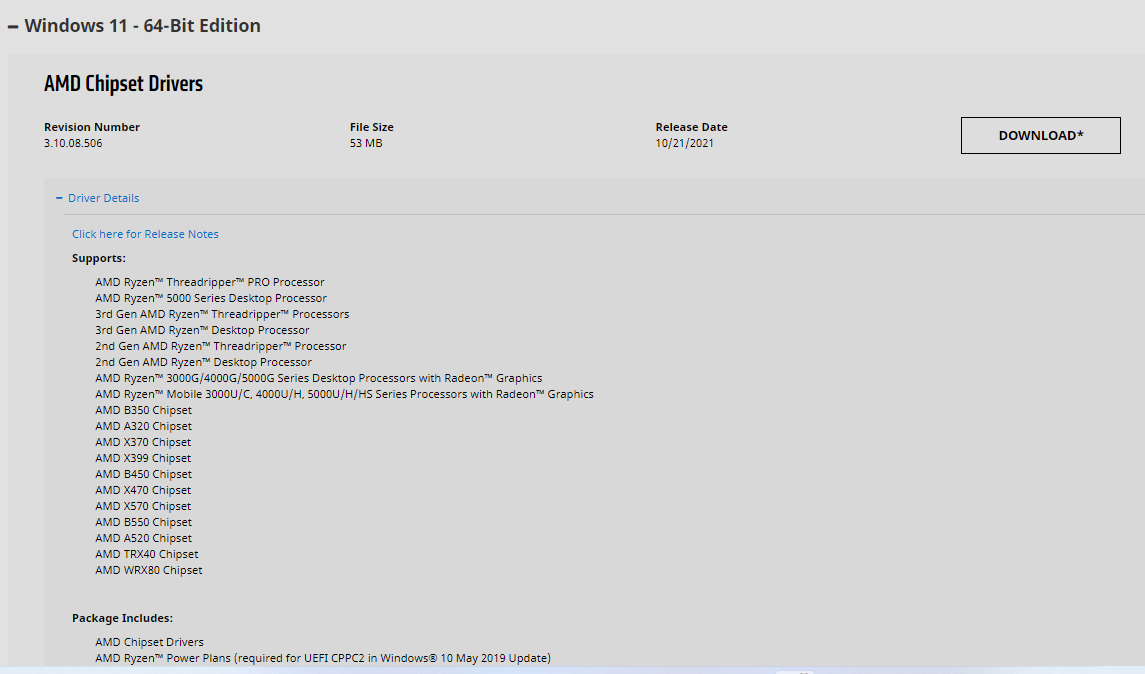Click the AMD WRX80 Chipset entry
This screenshot has height=674, width=1145.
coord(149,570)
